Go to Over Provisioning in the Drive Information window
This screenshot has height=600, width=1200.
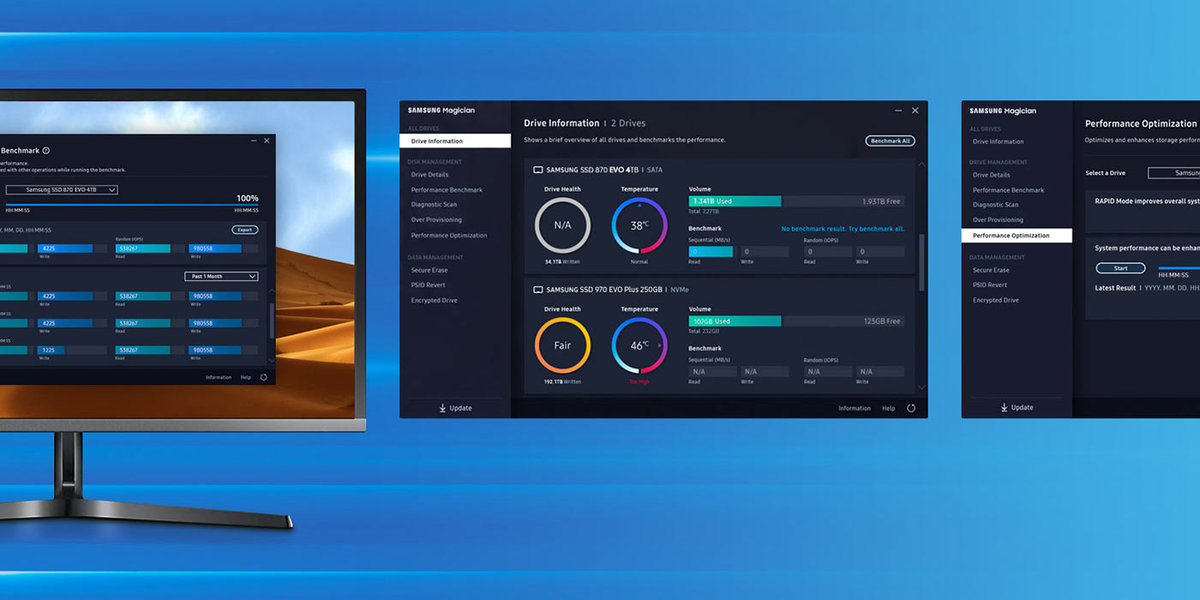tap(436, 220)
